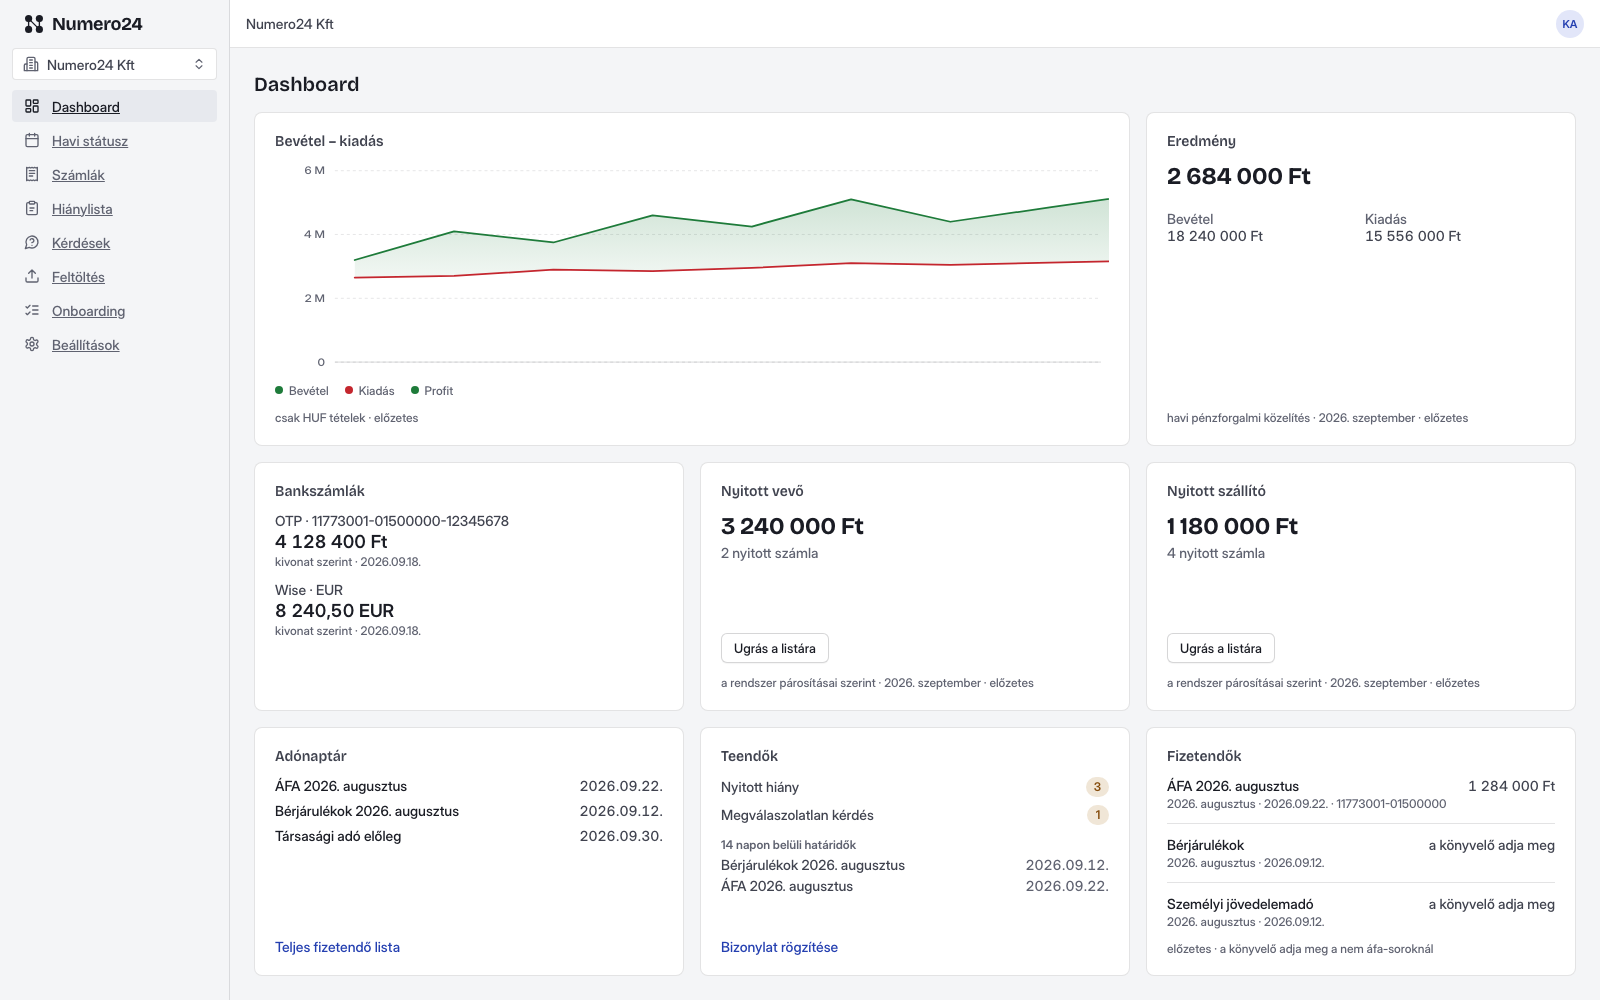Click the Numero24 Kft header breadcrumb

tap(290, 24)
